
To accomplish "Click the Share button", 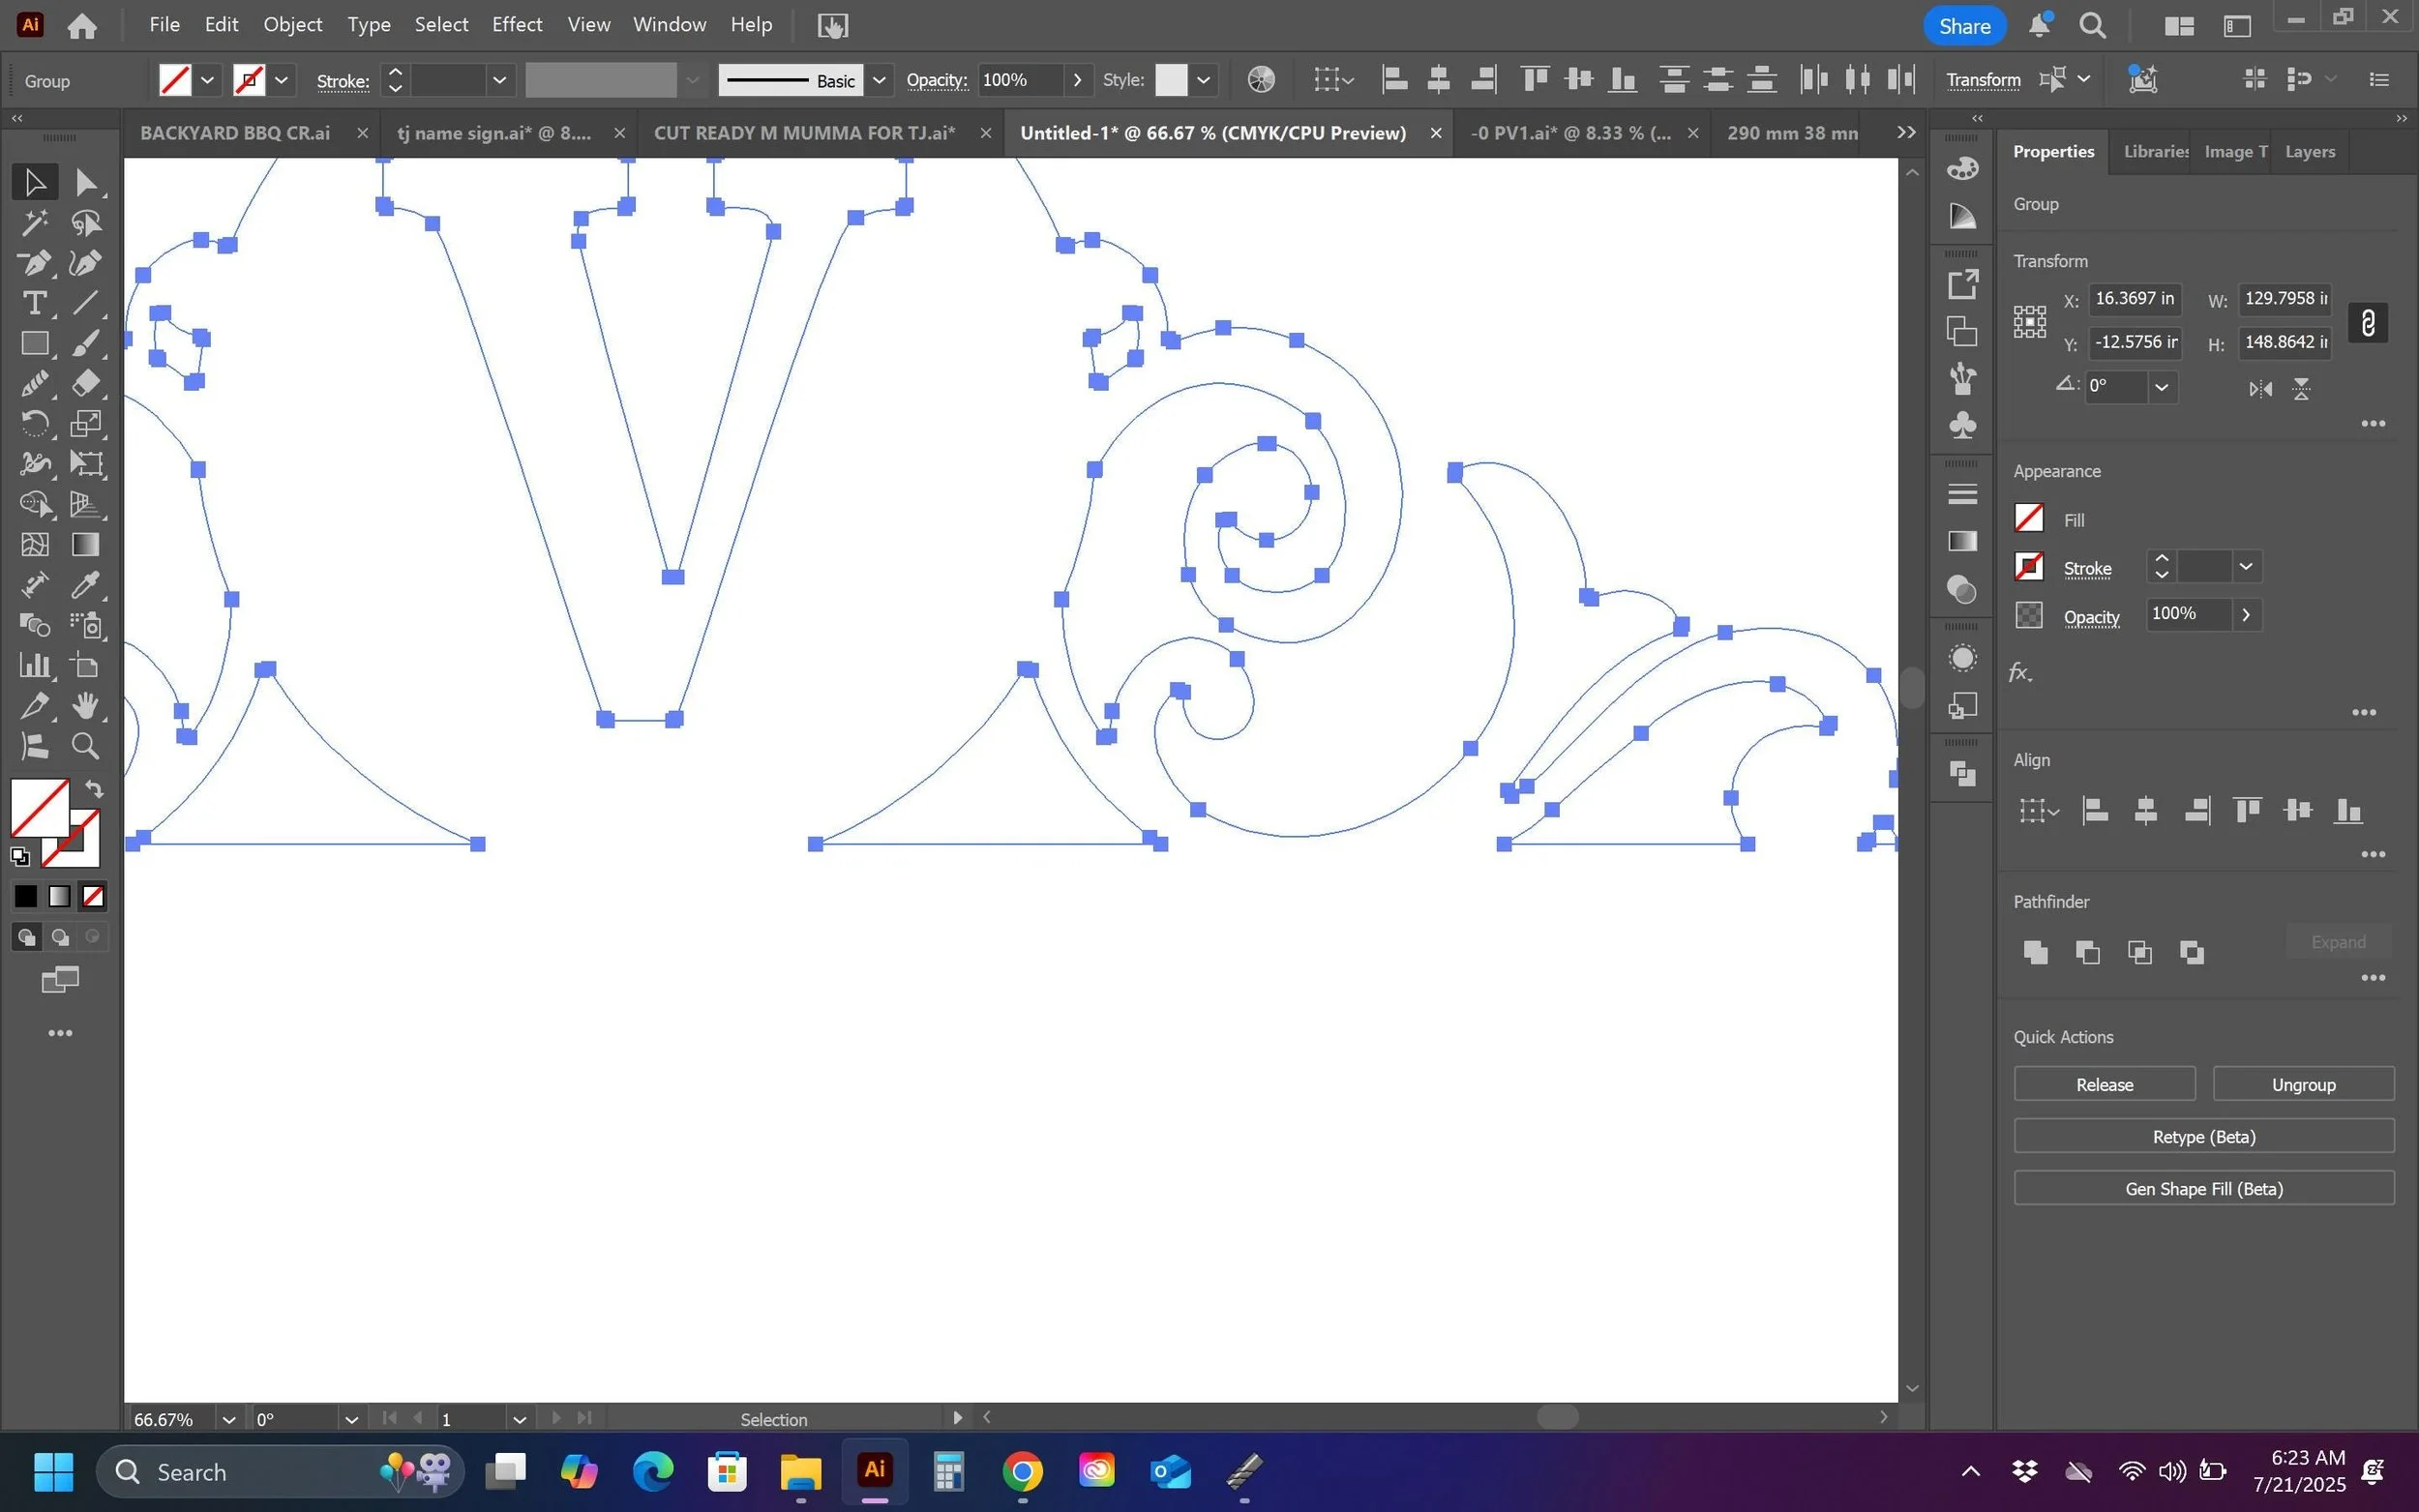I will (x=1964, y=26).
